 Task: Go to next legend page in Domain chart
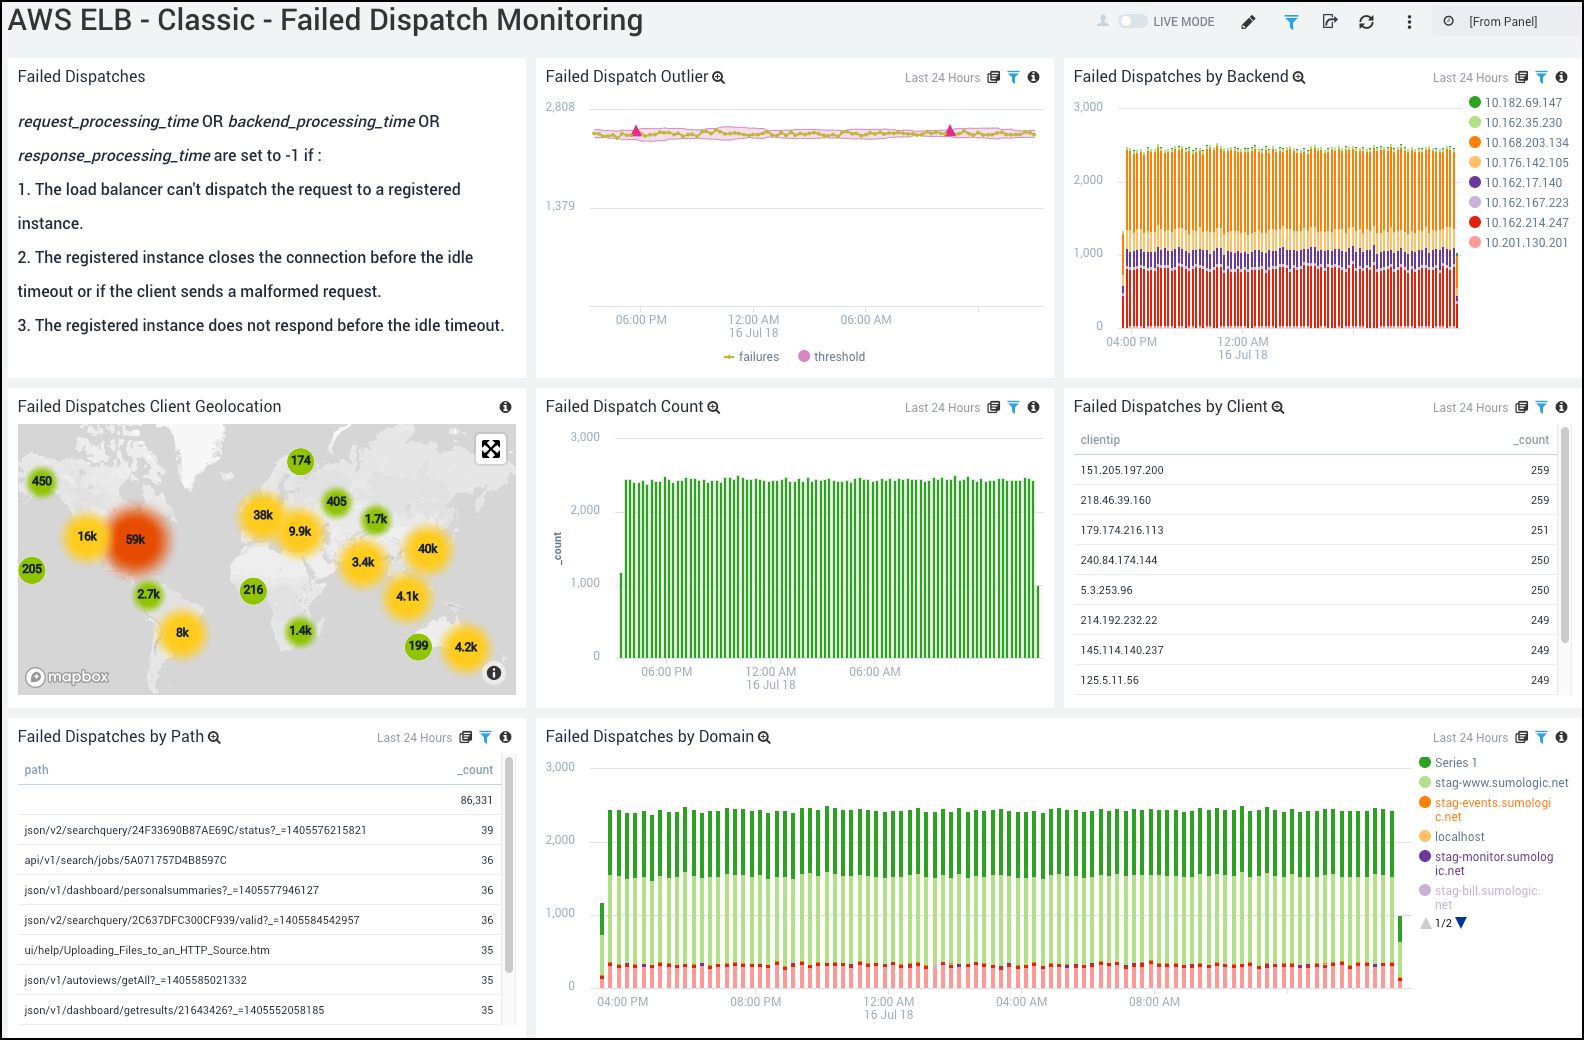click(x=1461, y=923)
